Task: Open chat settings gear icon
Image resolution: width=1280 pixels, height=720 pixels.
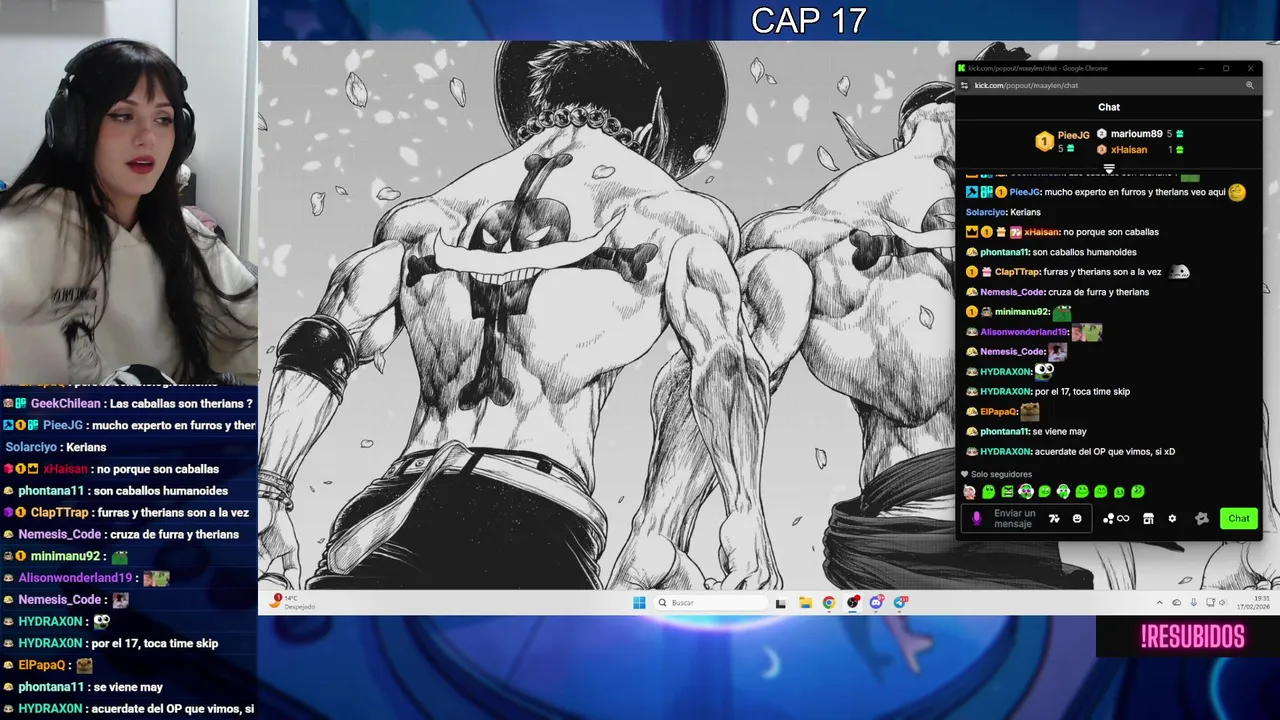Action: click(x=1172, y=518)
